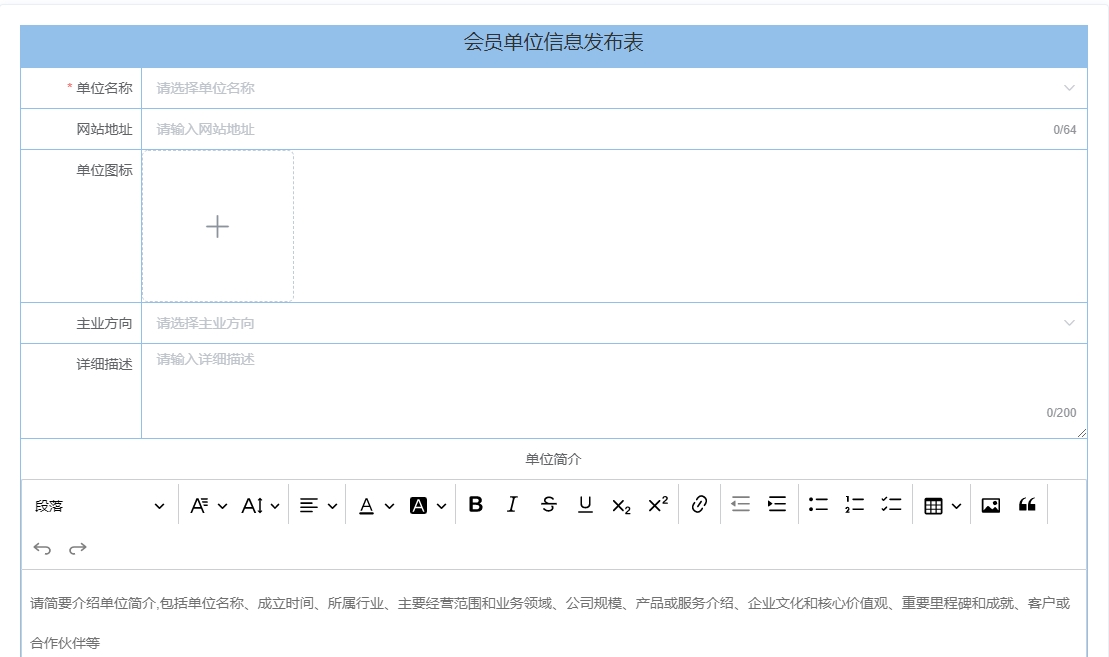1109x657 pixels.
Task: Open the font color picker
Action: tap(376, 506)
